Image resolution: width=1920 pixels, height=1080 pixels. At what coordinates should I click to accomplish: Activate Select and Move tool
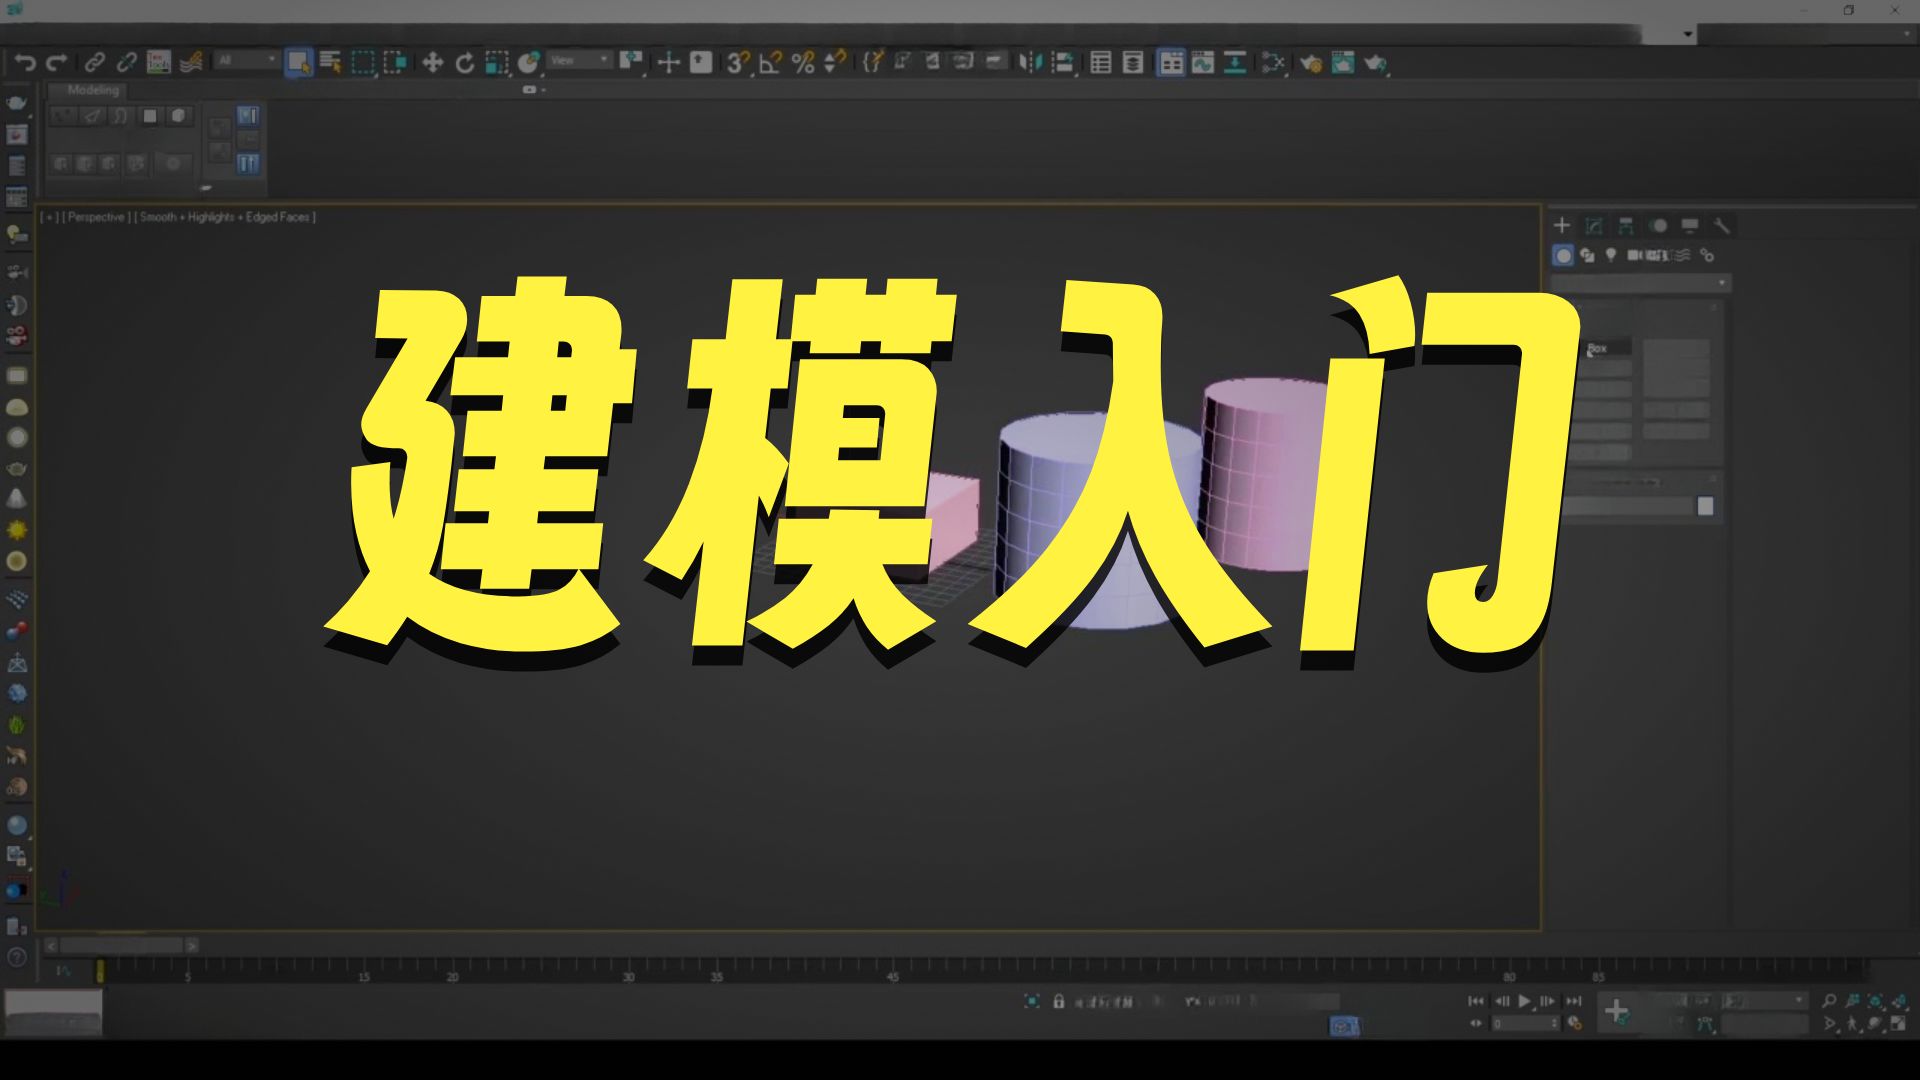coord(432,63)
